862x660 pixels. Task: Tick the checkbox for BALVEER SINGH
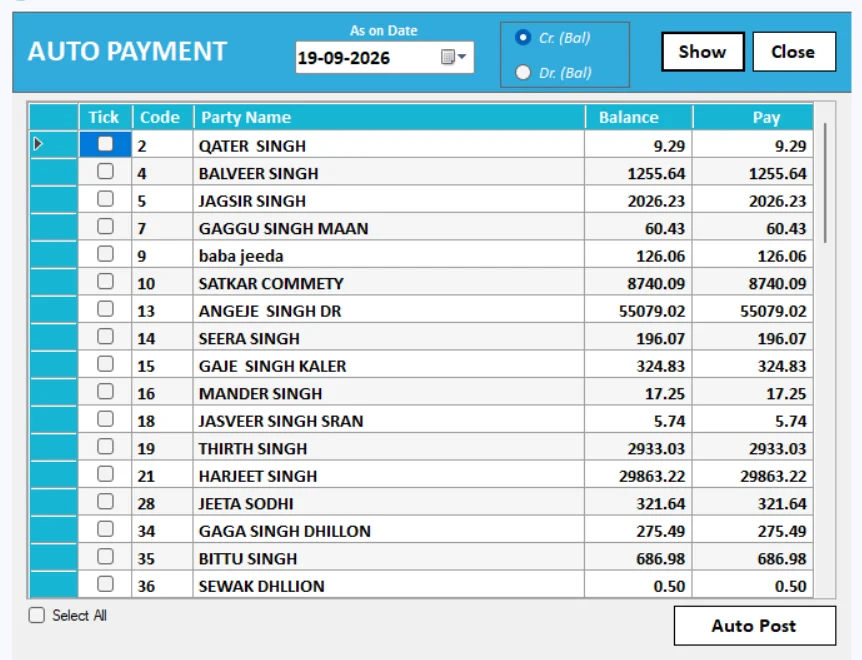pos(105,171)
